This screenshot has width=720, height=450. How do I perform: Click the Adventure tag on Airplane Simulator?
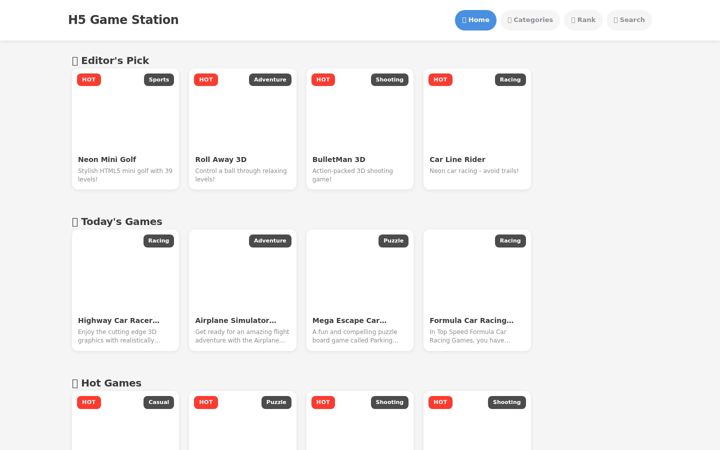pos(270,241)
